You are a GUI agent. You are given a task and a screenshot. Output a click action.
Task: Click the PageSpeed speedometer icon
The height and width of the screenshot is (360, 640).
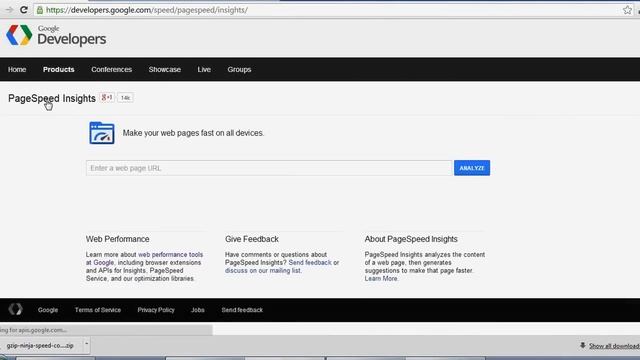point(102,133)
